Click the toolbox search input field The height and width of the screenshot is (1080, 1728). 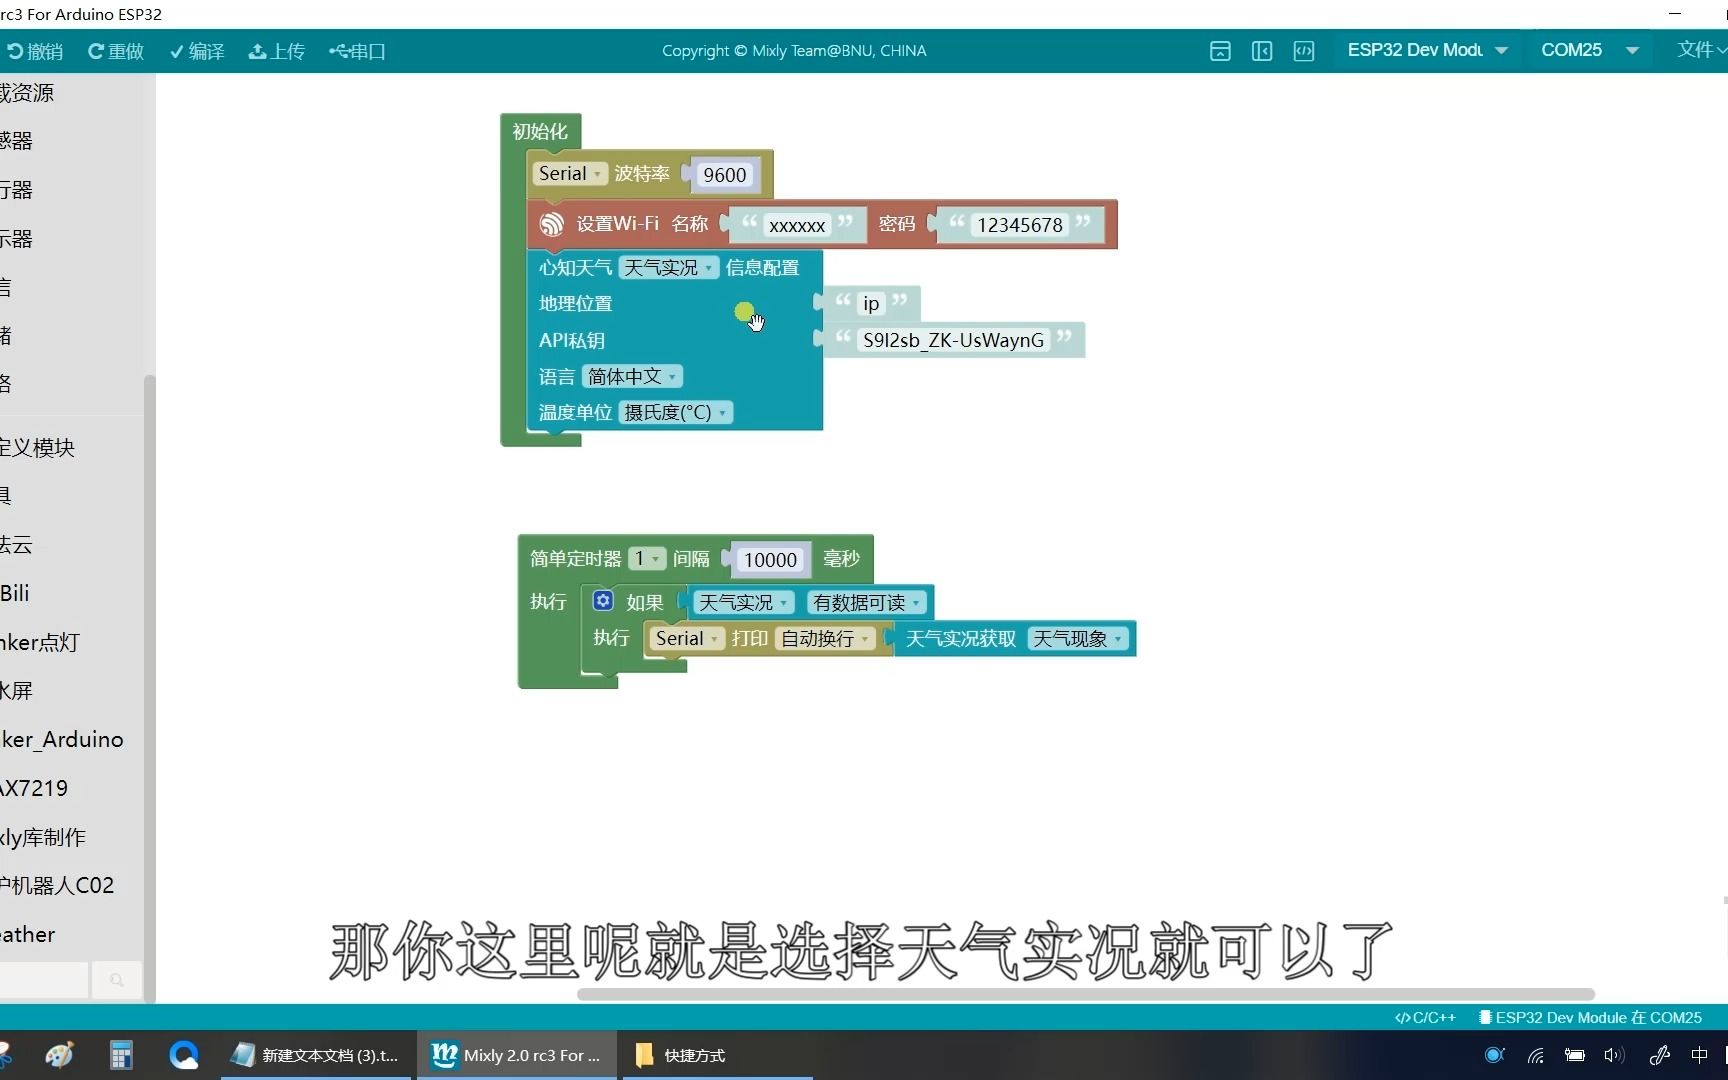click(44, 980)
